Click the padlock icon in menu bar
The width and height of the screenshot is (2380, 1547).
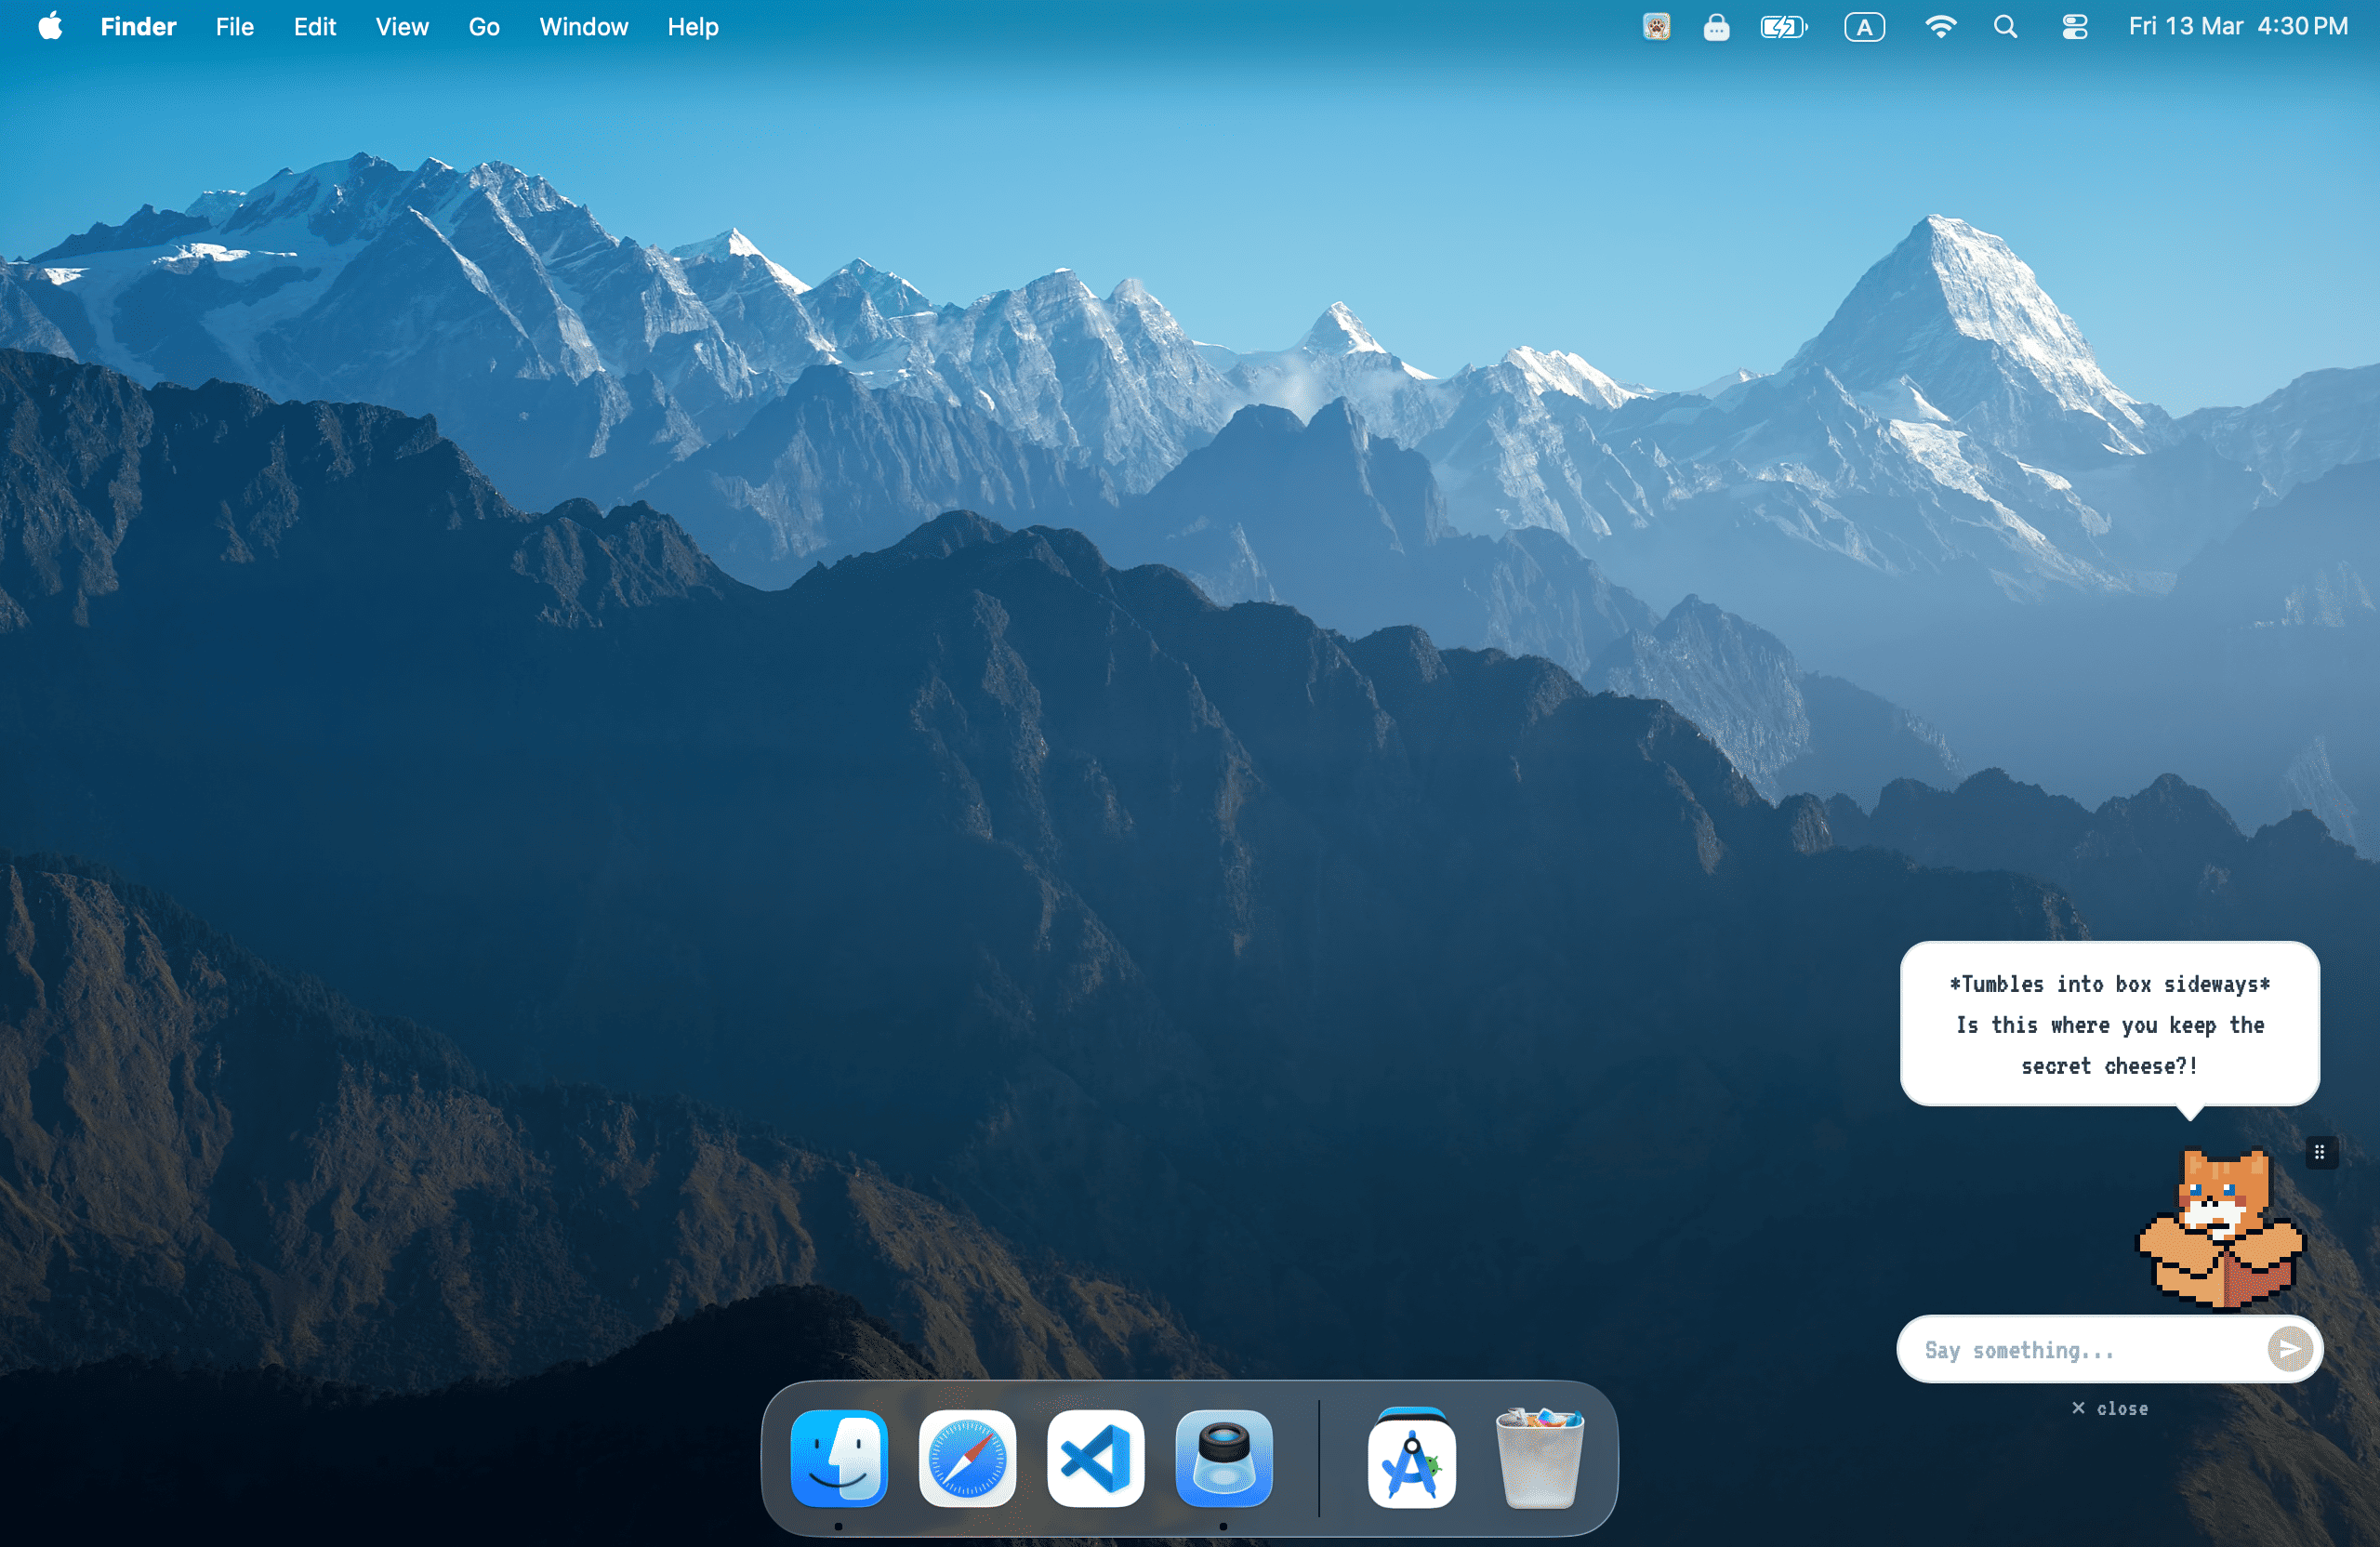click(x=1716, y=27)
